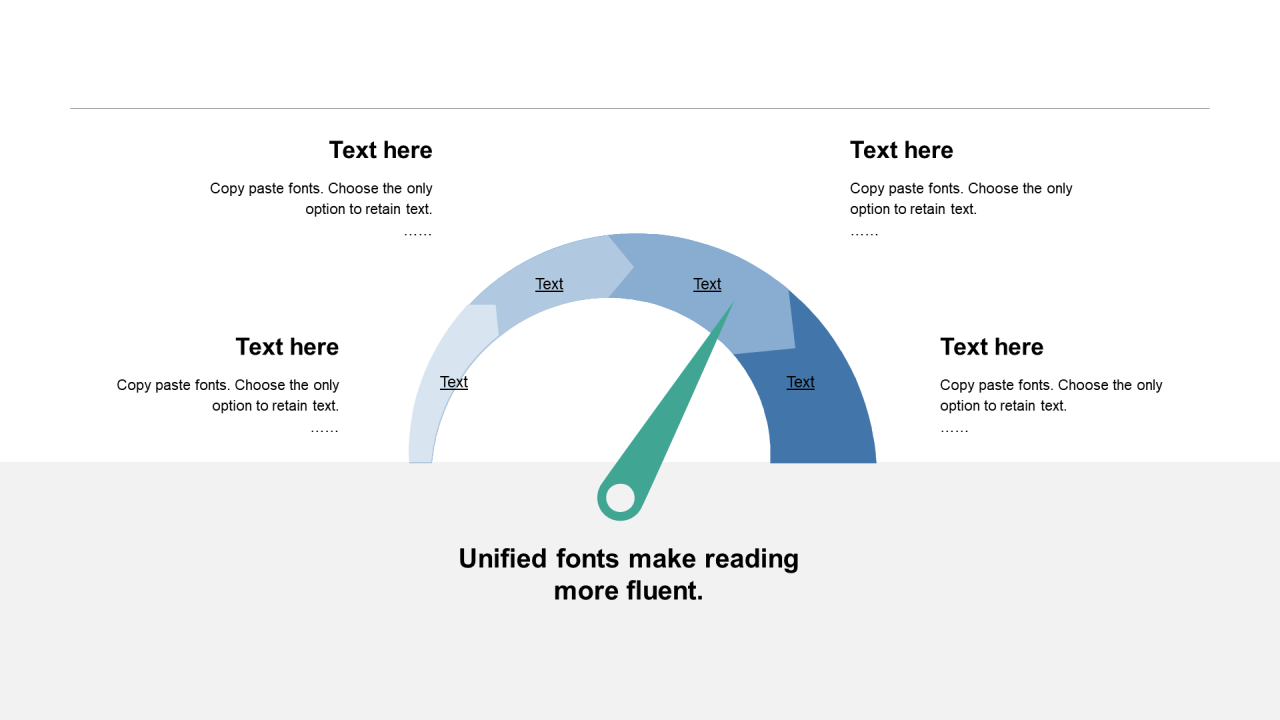Open the Text link on second gauge segment
Viewport: 1280px width, 720px height.
(x=549, y=284)
